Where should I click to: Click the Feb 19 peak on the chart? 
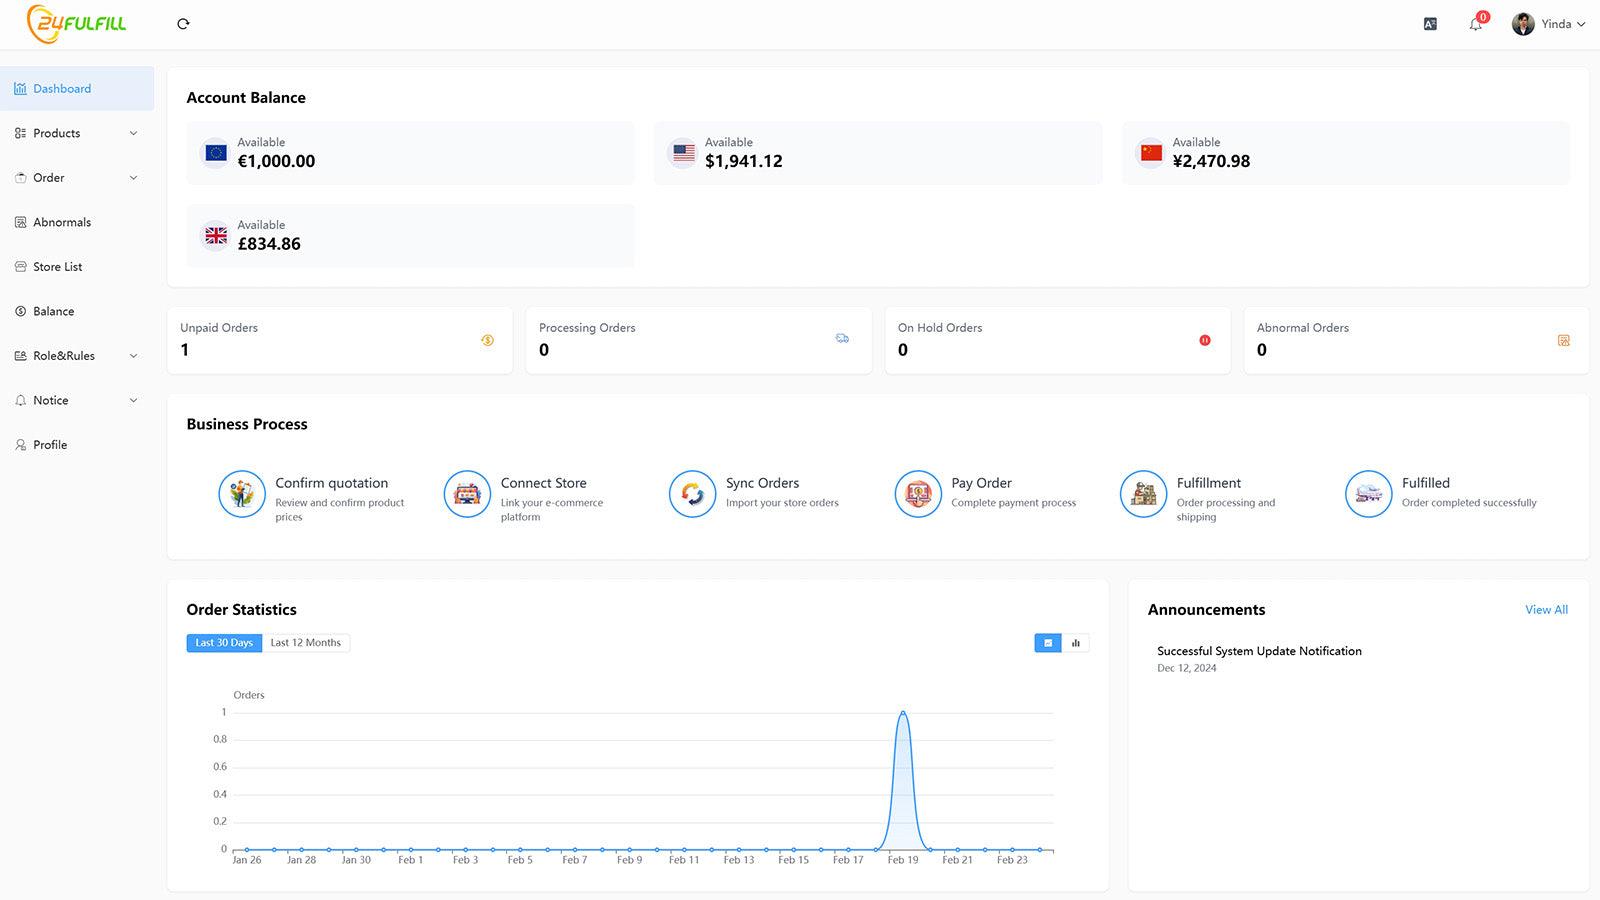903,712
